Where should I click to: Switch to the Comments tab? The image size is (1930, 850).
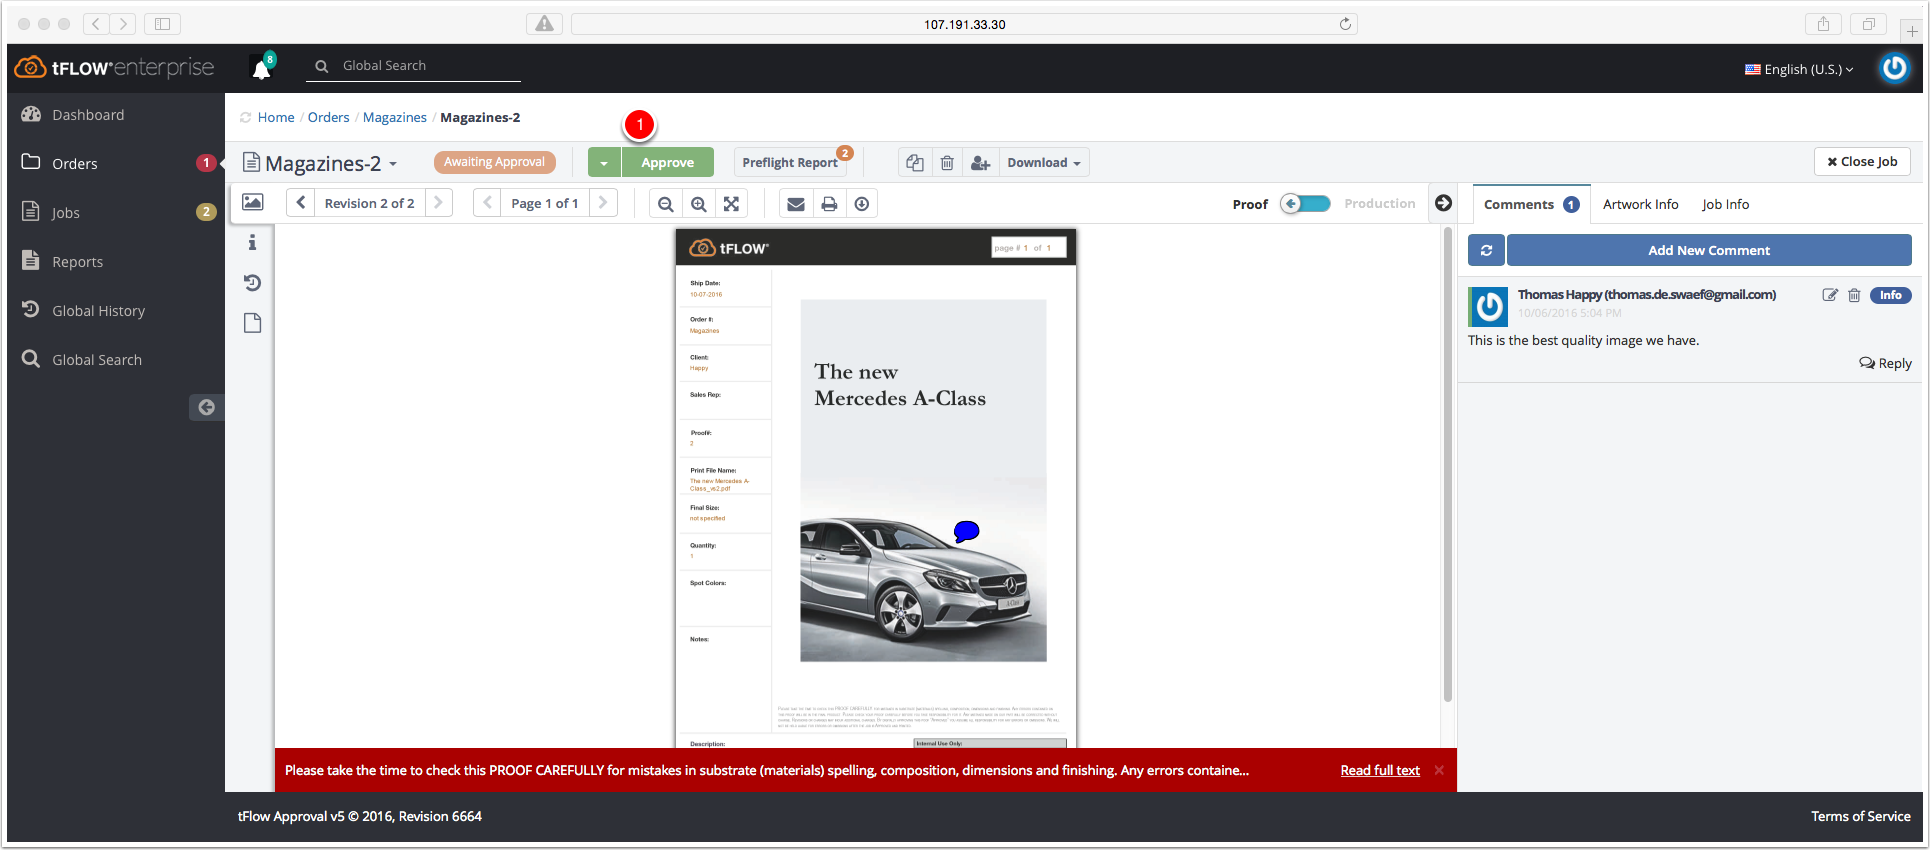[1531, 204]
